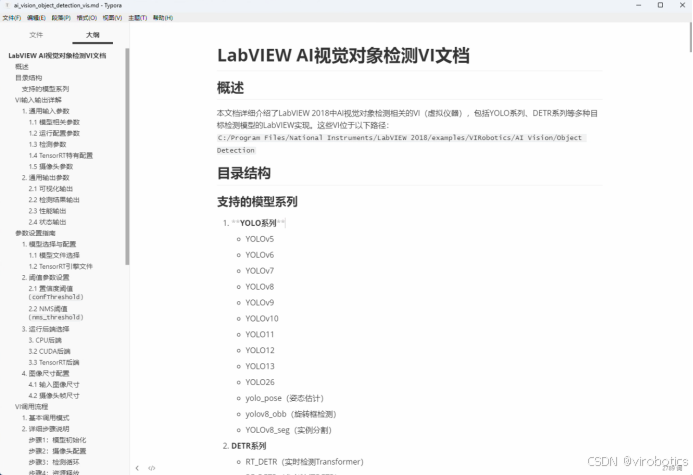
Task: Click the C:/Program Files path code text
Action: coord(401,144)
